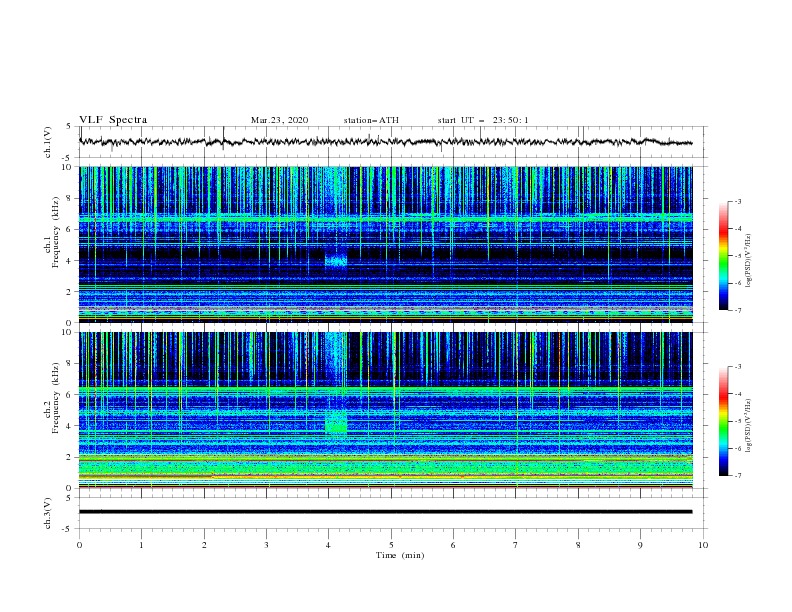Click the "2" kHz tick on ch.2 frequency axis
The height and width of the screenshot is (612, 792).
click(x=70, y=457)
